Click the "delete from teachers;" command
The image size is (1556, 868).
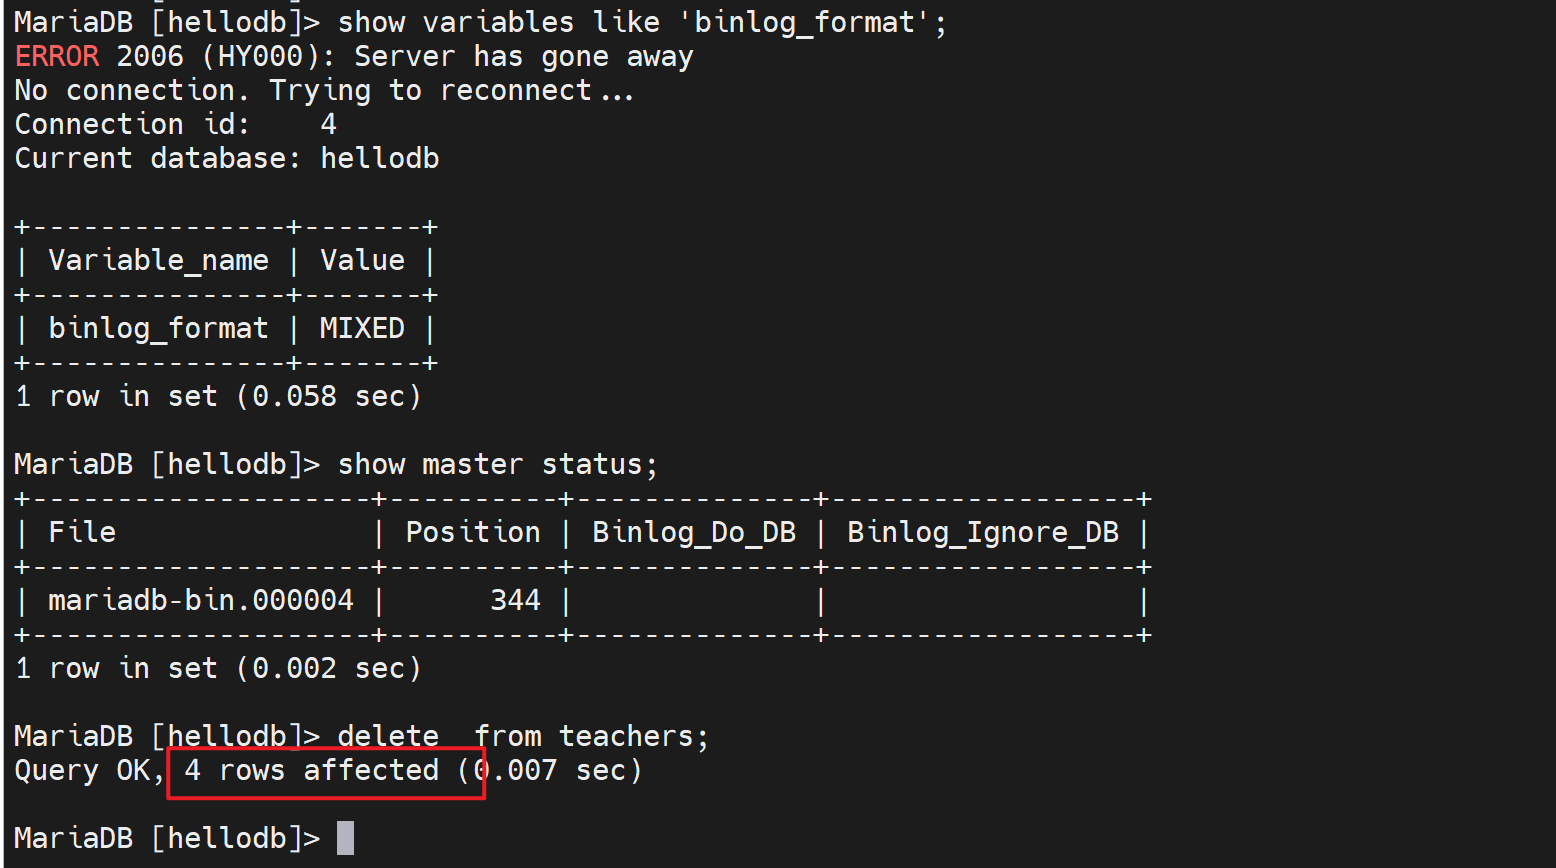point(523,736)
